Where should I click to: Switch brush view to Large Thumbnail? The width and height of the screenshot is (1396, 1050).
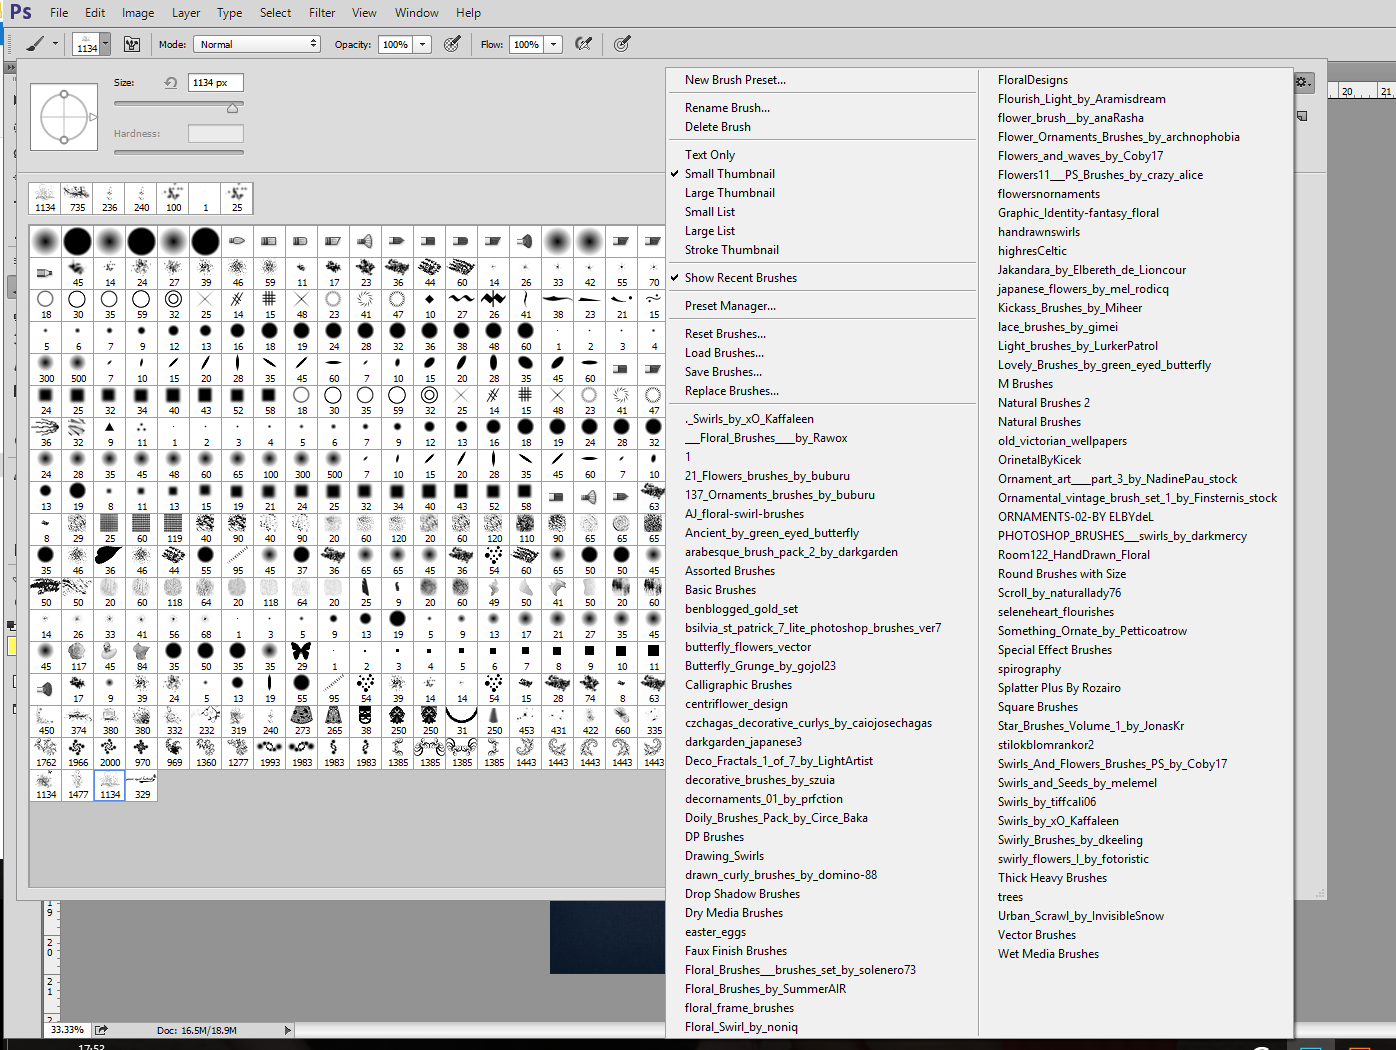tap(729, 193)
